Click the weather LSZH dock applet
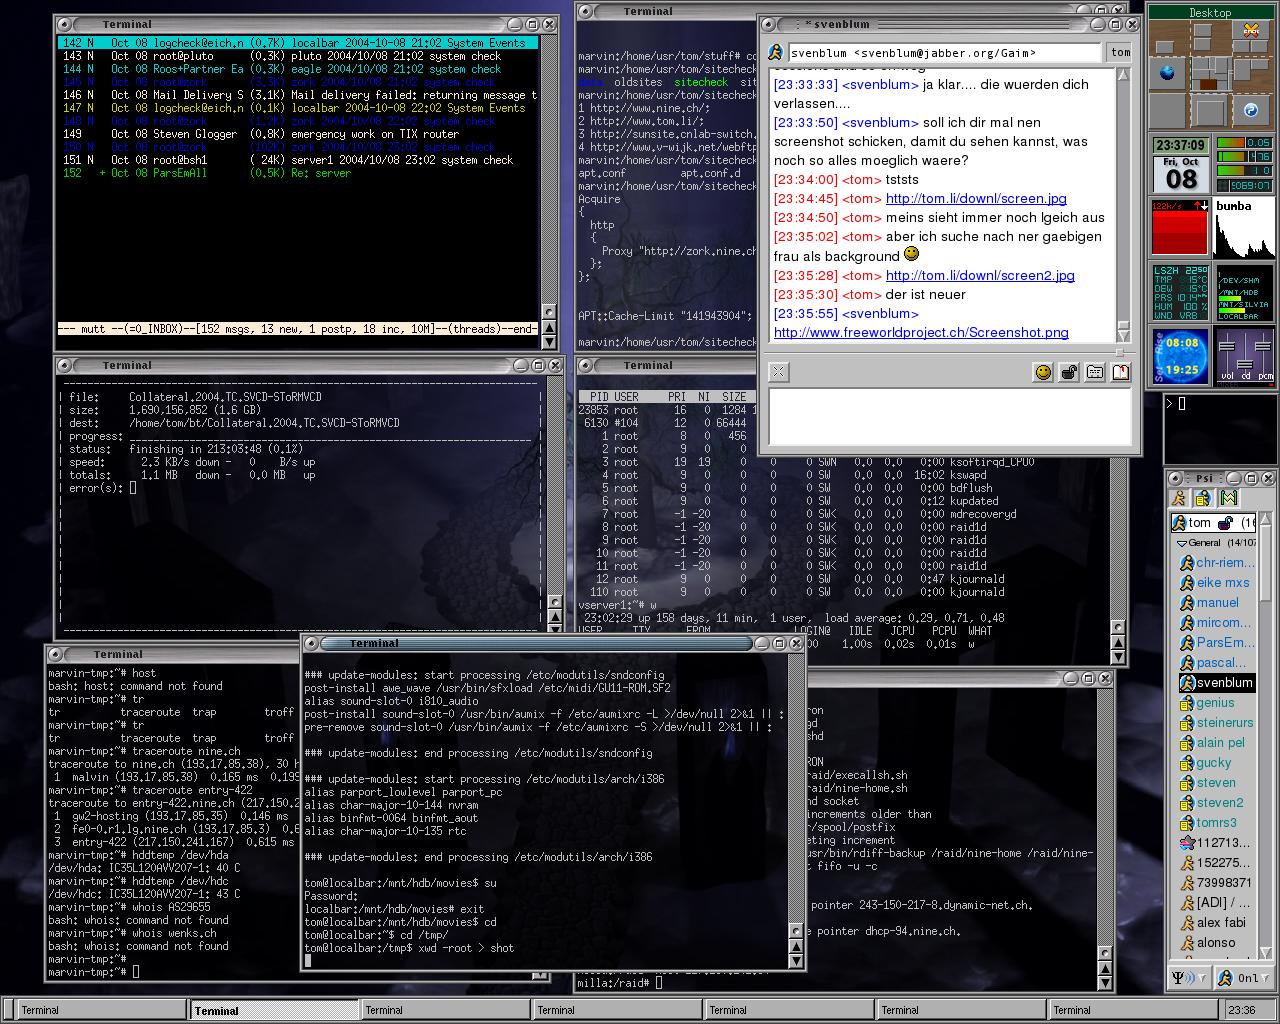 1181,292
